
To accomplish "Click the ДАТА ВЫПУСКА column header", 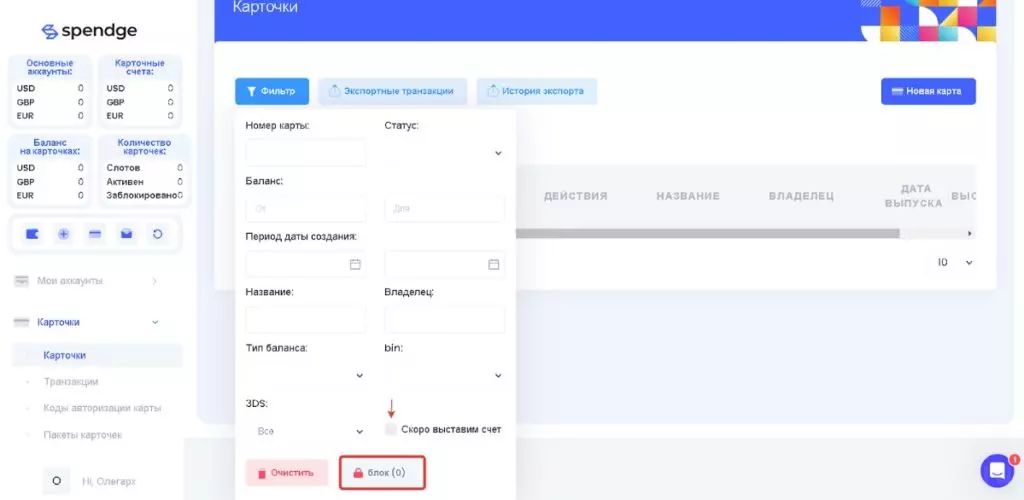I will click(914, 196).
